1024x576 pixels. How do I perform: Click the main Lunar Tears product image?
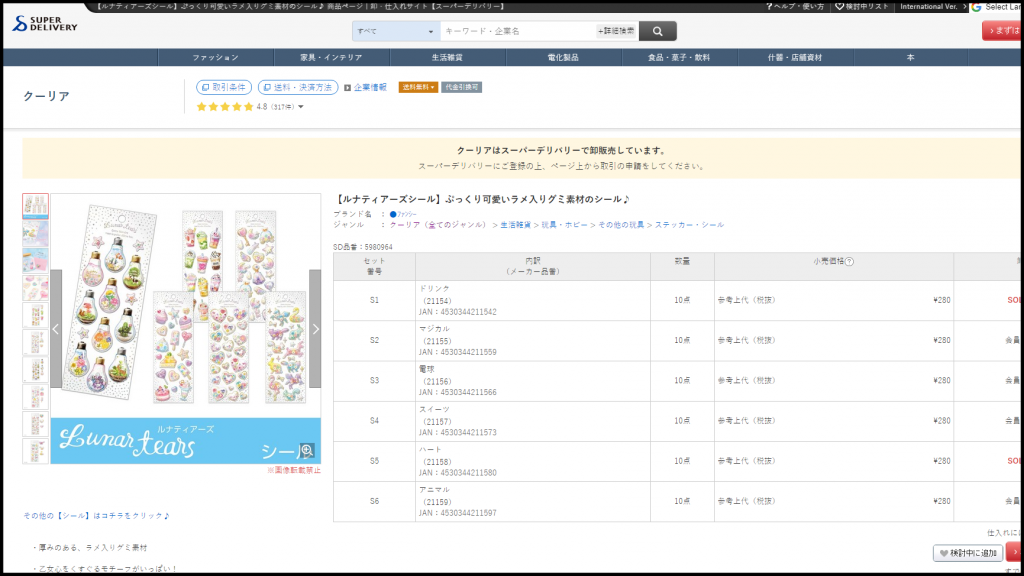click(x=186, y=328)
